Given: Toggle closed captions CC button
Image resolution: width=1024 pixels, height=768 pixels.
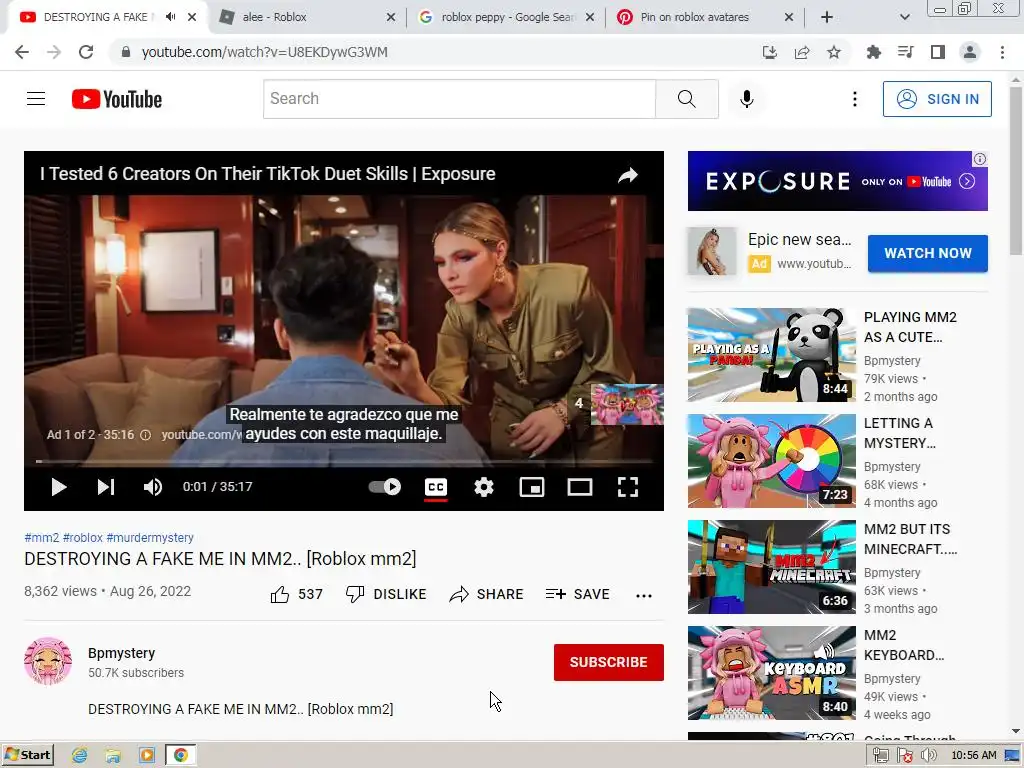Looking at the screenshot, I should point(436,487).
